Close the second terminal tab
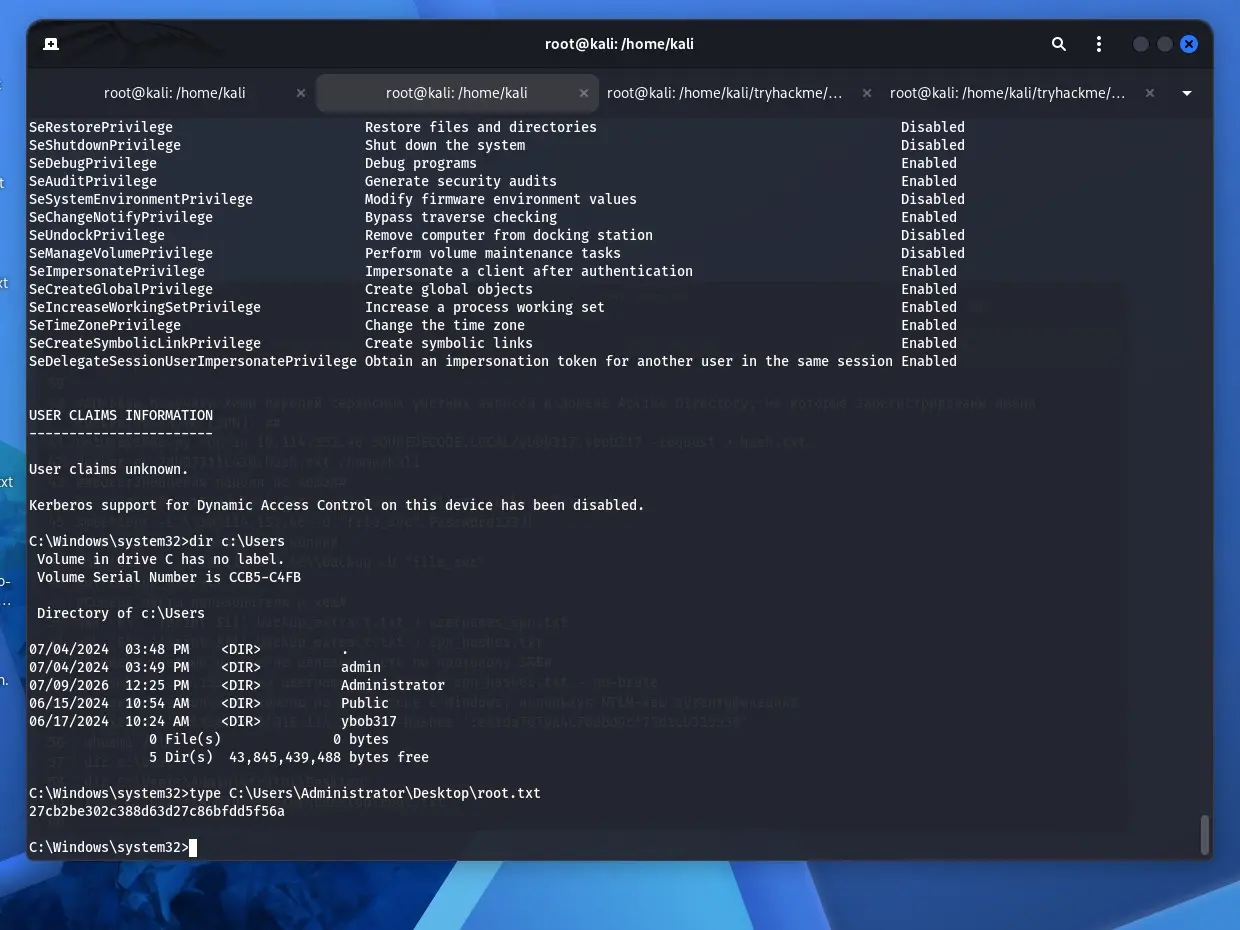1240x930 pixels. coord(584,93)
